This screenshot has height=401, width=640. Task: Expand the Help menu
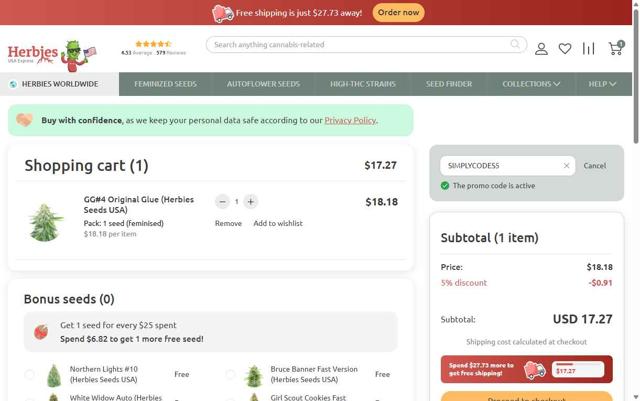(602, 84)
